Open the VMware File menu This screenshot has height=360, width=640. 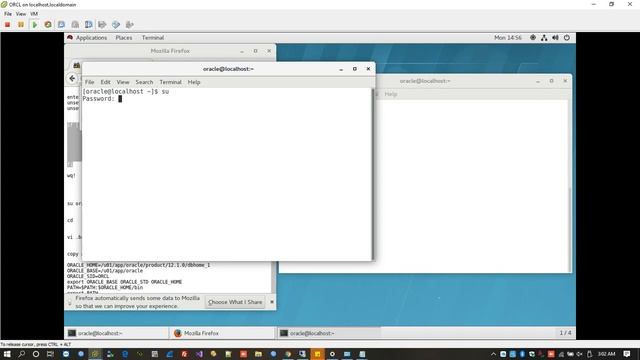click(8, 14)
